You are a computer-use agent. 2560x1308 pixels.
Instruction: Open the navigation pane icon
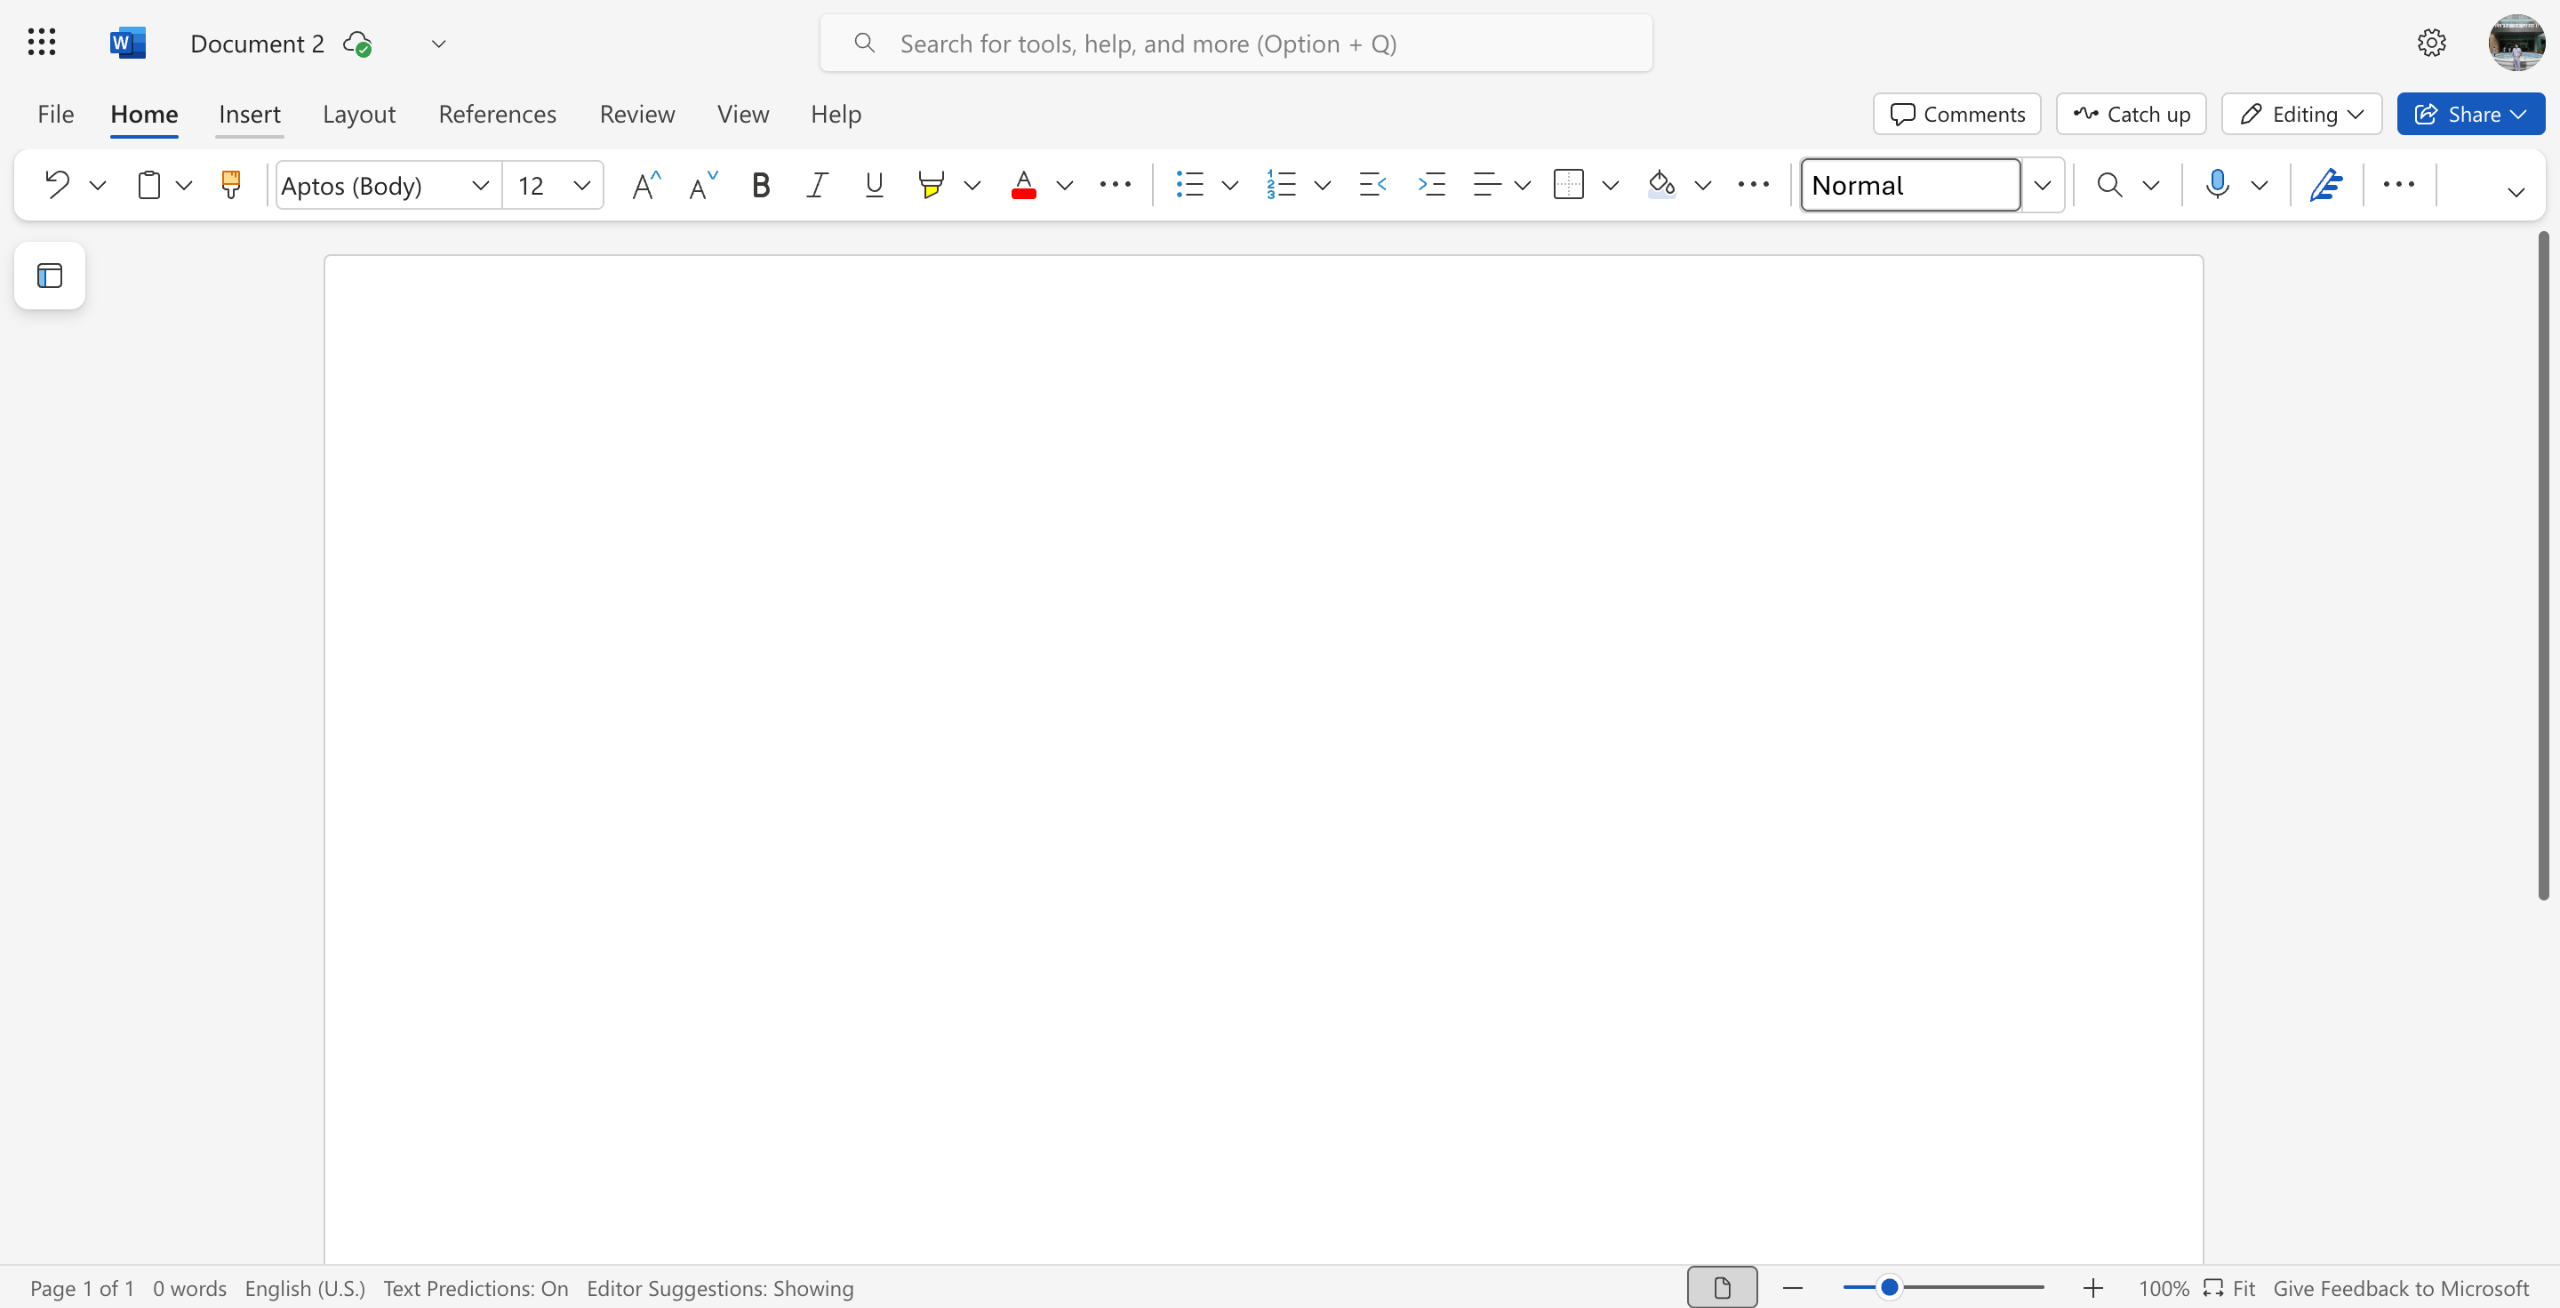tap(50, 276)
